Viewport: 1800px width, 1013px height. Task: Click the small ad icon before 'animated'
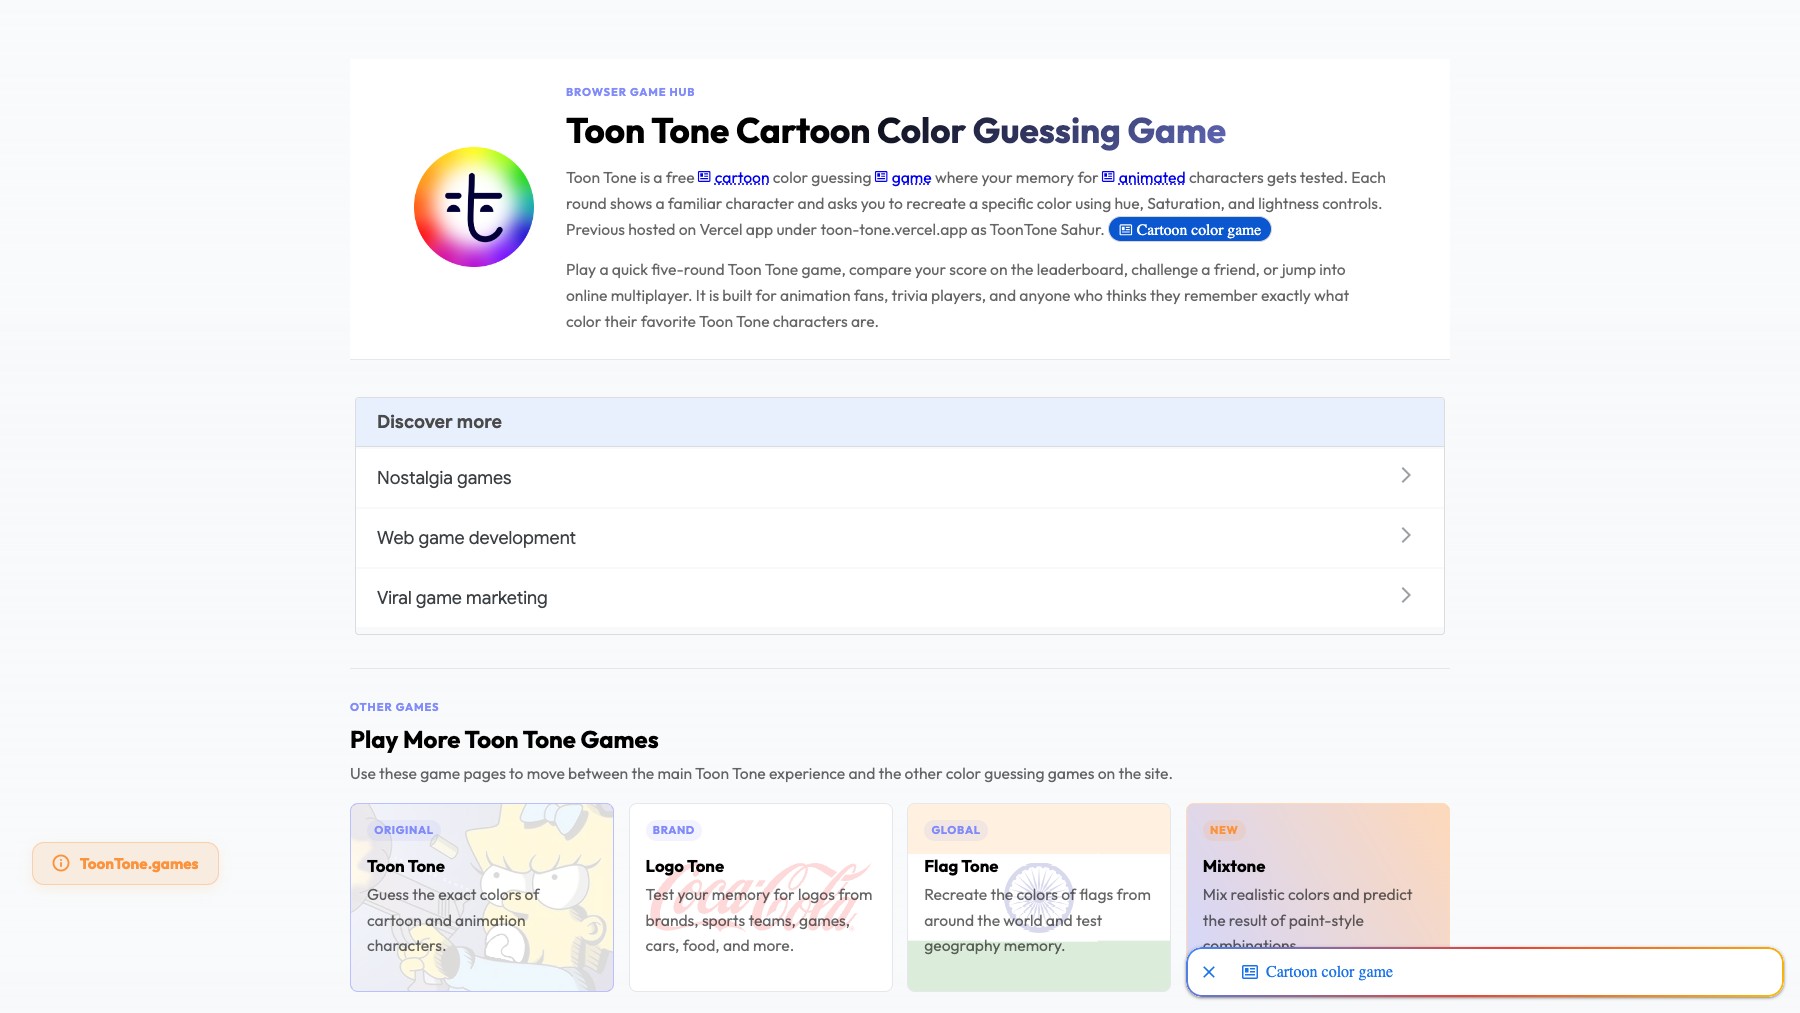(x=1108, y=177)
